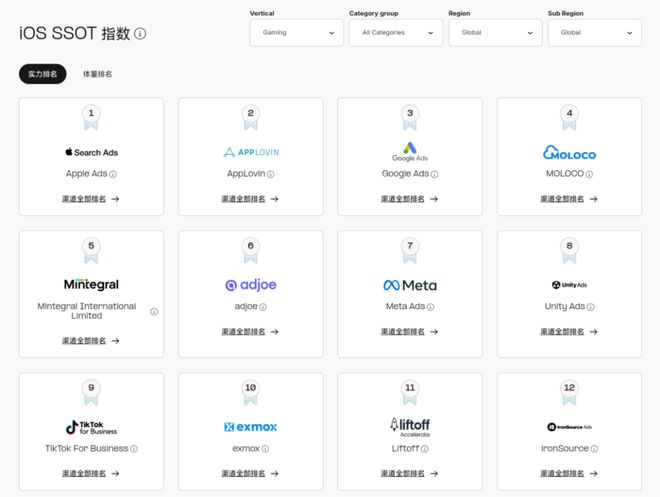660x497 pixels.
Task: Click info icon beside Liftoff name
Action: [425, 449]
